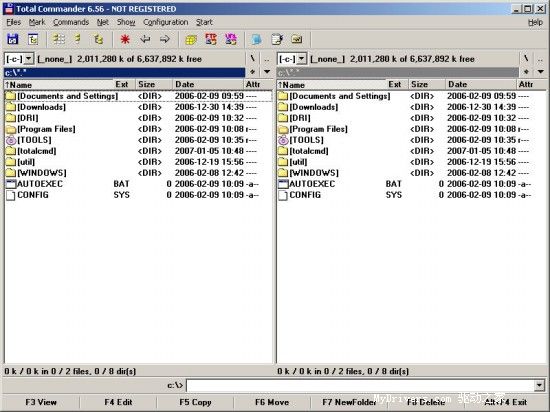Open the Configuration menu
The width and height of the screenshot is (550, 412).
tap(165, 22)
